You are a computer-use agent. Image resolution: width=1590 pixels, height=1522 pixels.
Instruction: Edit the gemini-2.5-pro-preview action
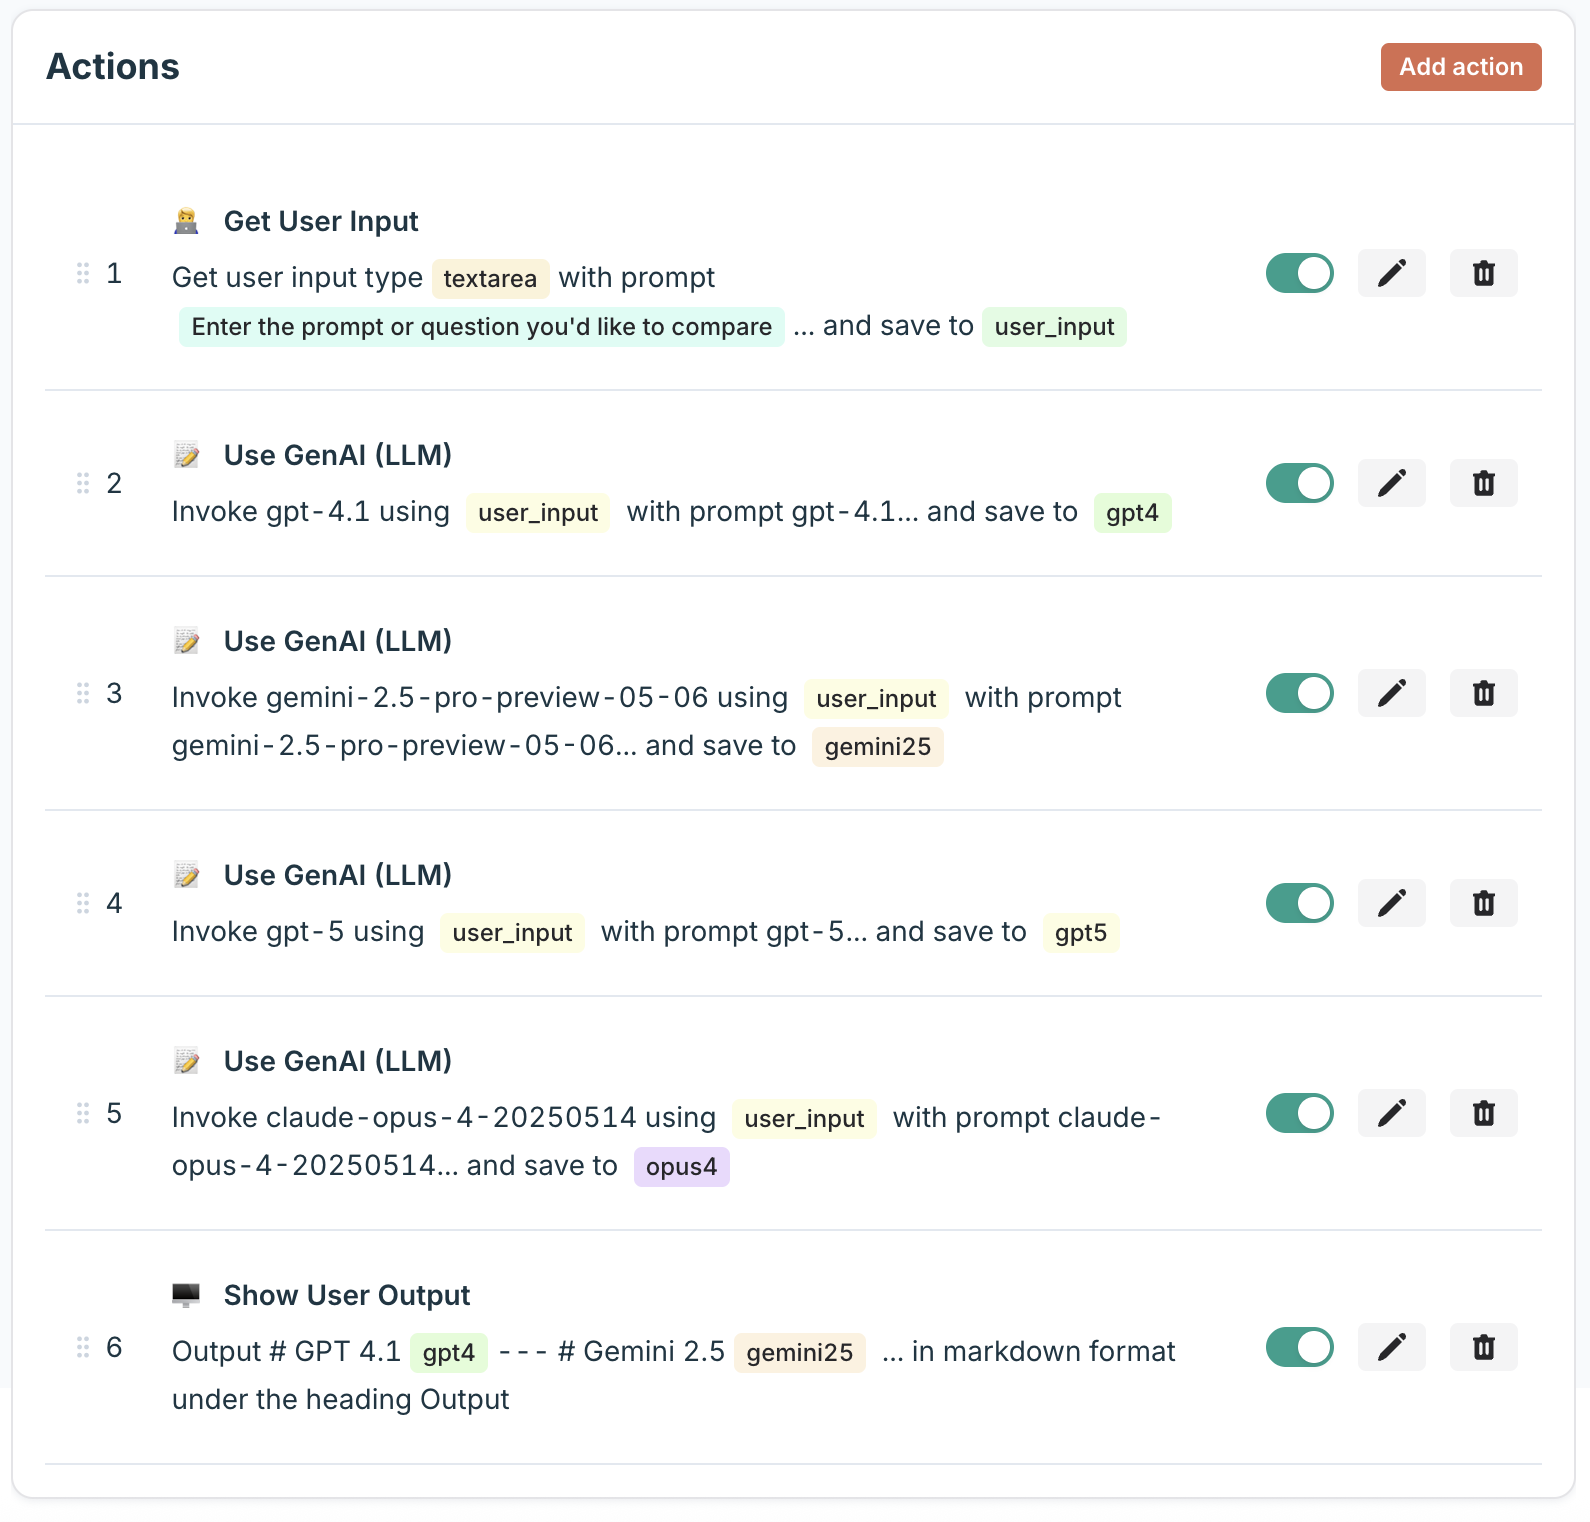tap(1392, 693)
